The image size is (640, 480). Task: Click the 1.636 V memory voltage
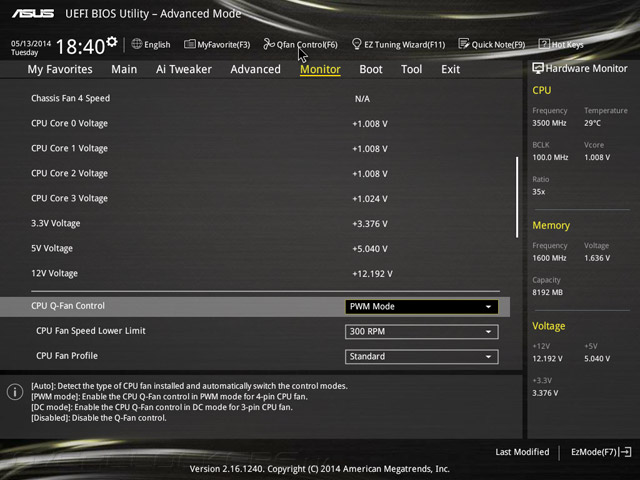[x=597, y=258]
